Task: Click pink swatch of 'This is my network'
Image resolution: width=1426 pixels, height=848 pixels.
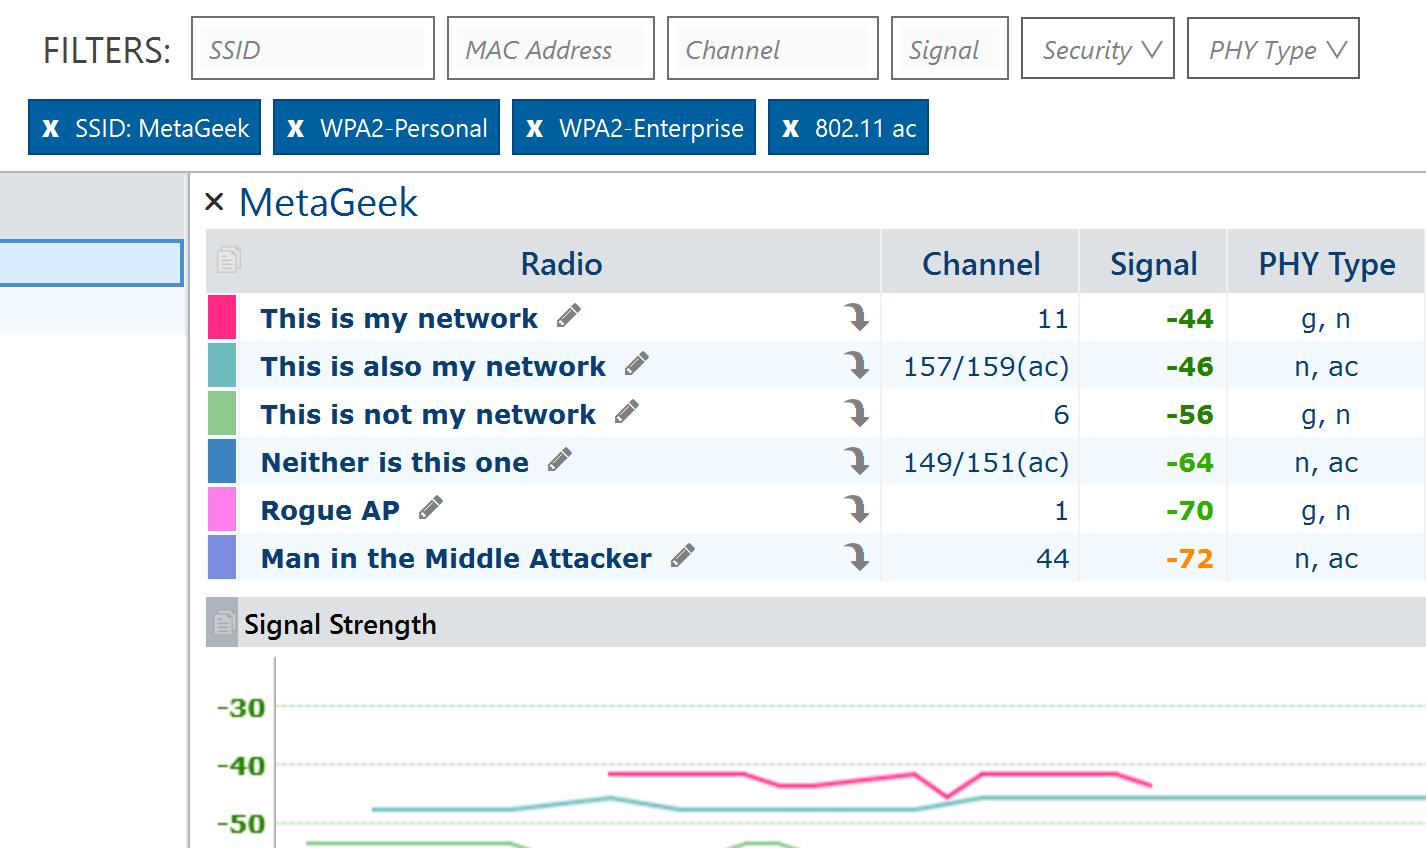Action: [x=222, y=317]
